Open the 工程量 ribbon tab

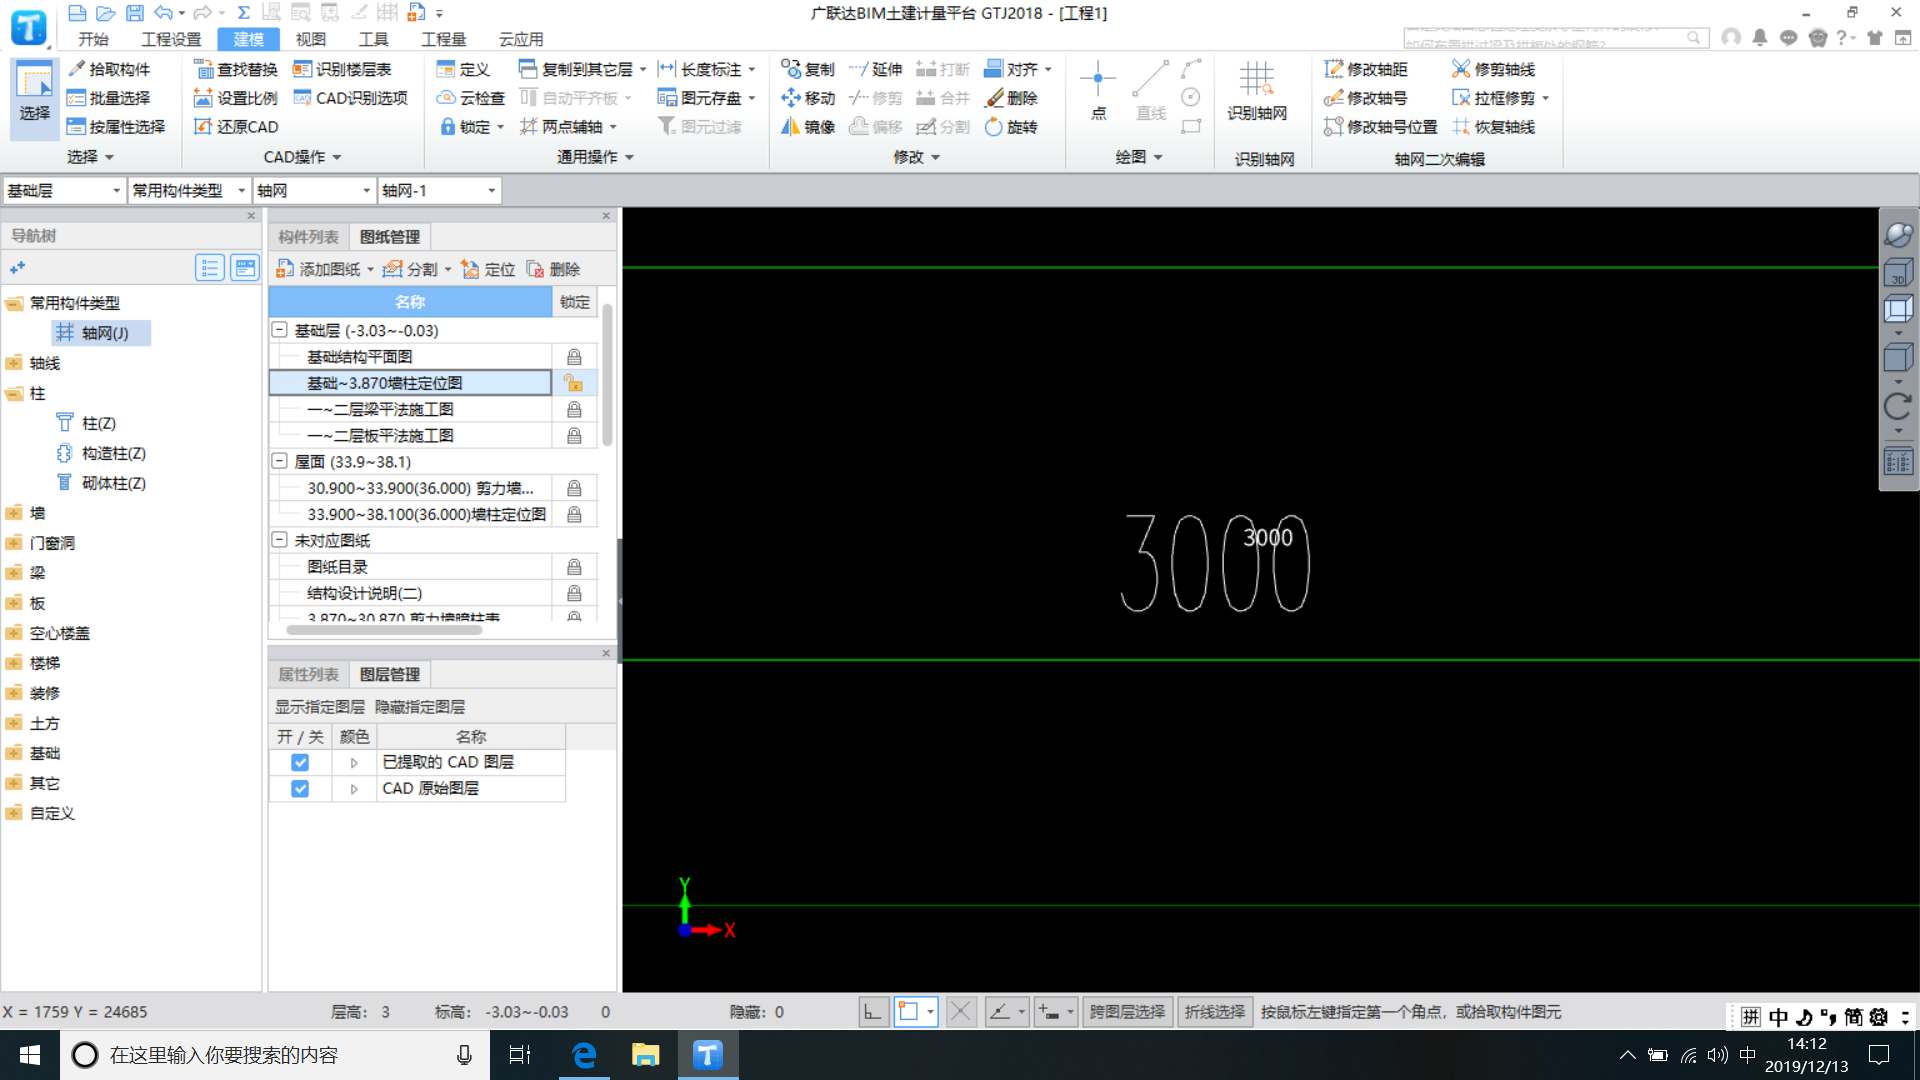[x=443, y=39]
